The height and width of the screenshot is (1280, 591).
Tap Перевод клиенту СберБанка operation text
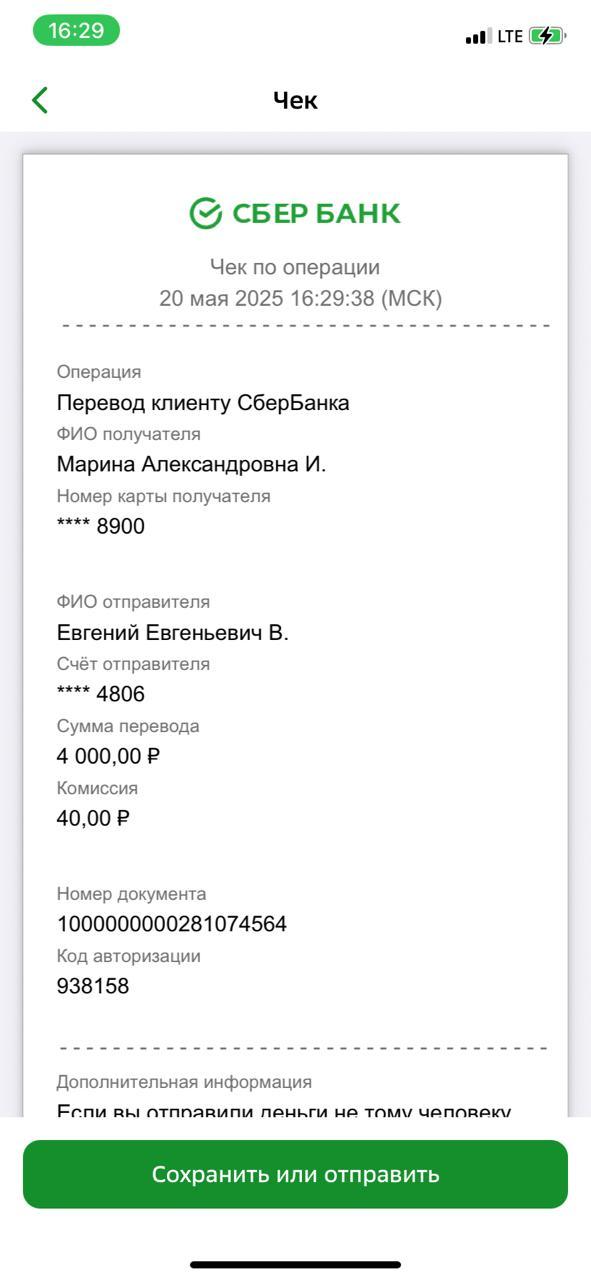click(203, 403)
